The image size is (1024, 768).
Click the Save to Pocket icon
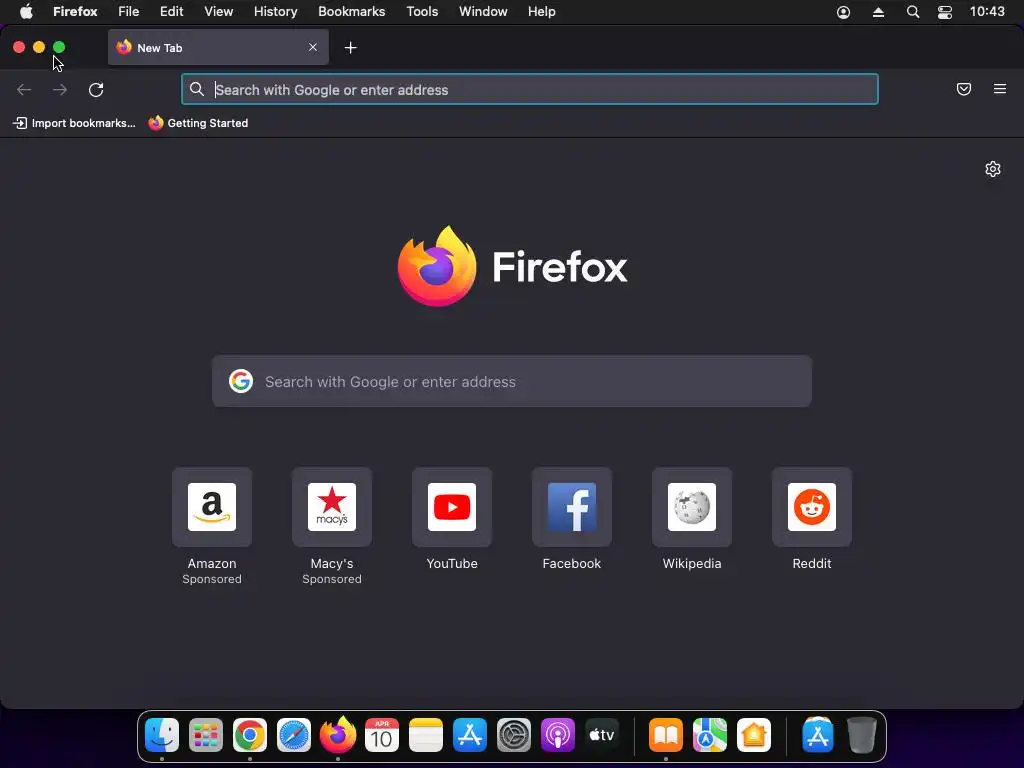click(x=963, y=89)
